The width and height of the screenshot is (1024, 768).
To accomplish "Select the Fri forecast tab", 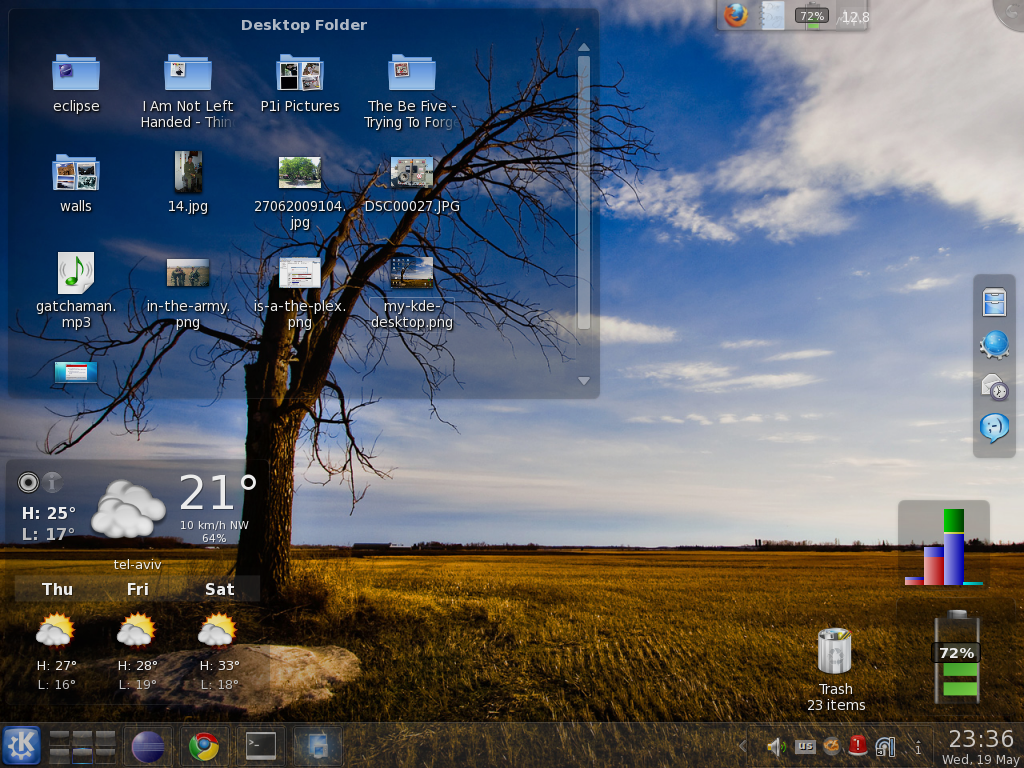I will (x=138, y=589).
